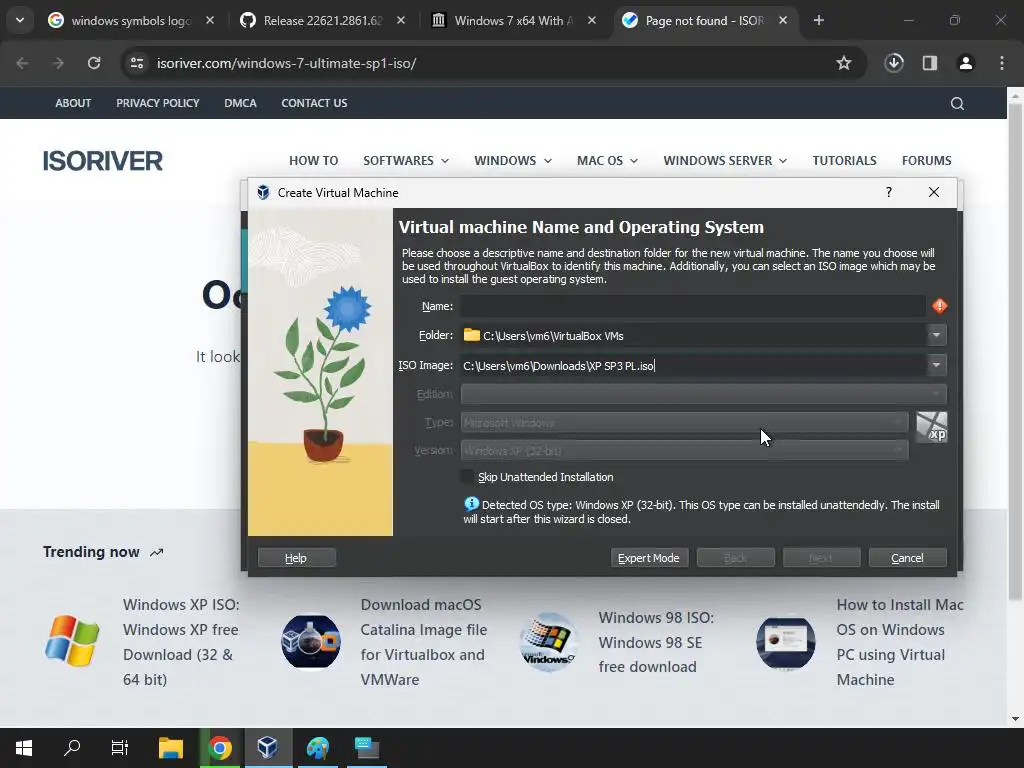Viewport: 1024px width, 768px height.
Task: Close the windows symbols logo tab
Action: (210, 20)
